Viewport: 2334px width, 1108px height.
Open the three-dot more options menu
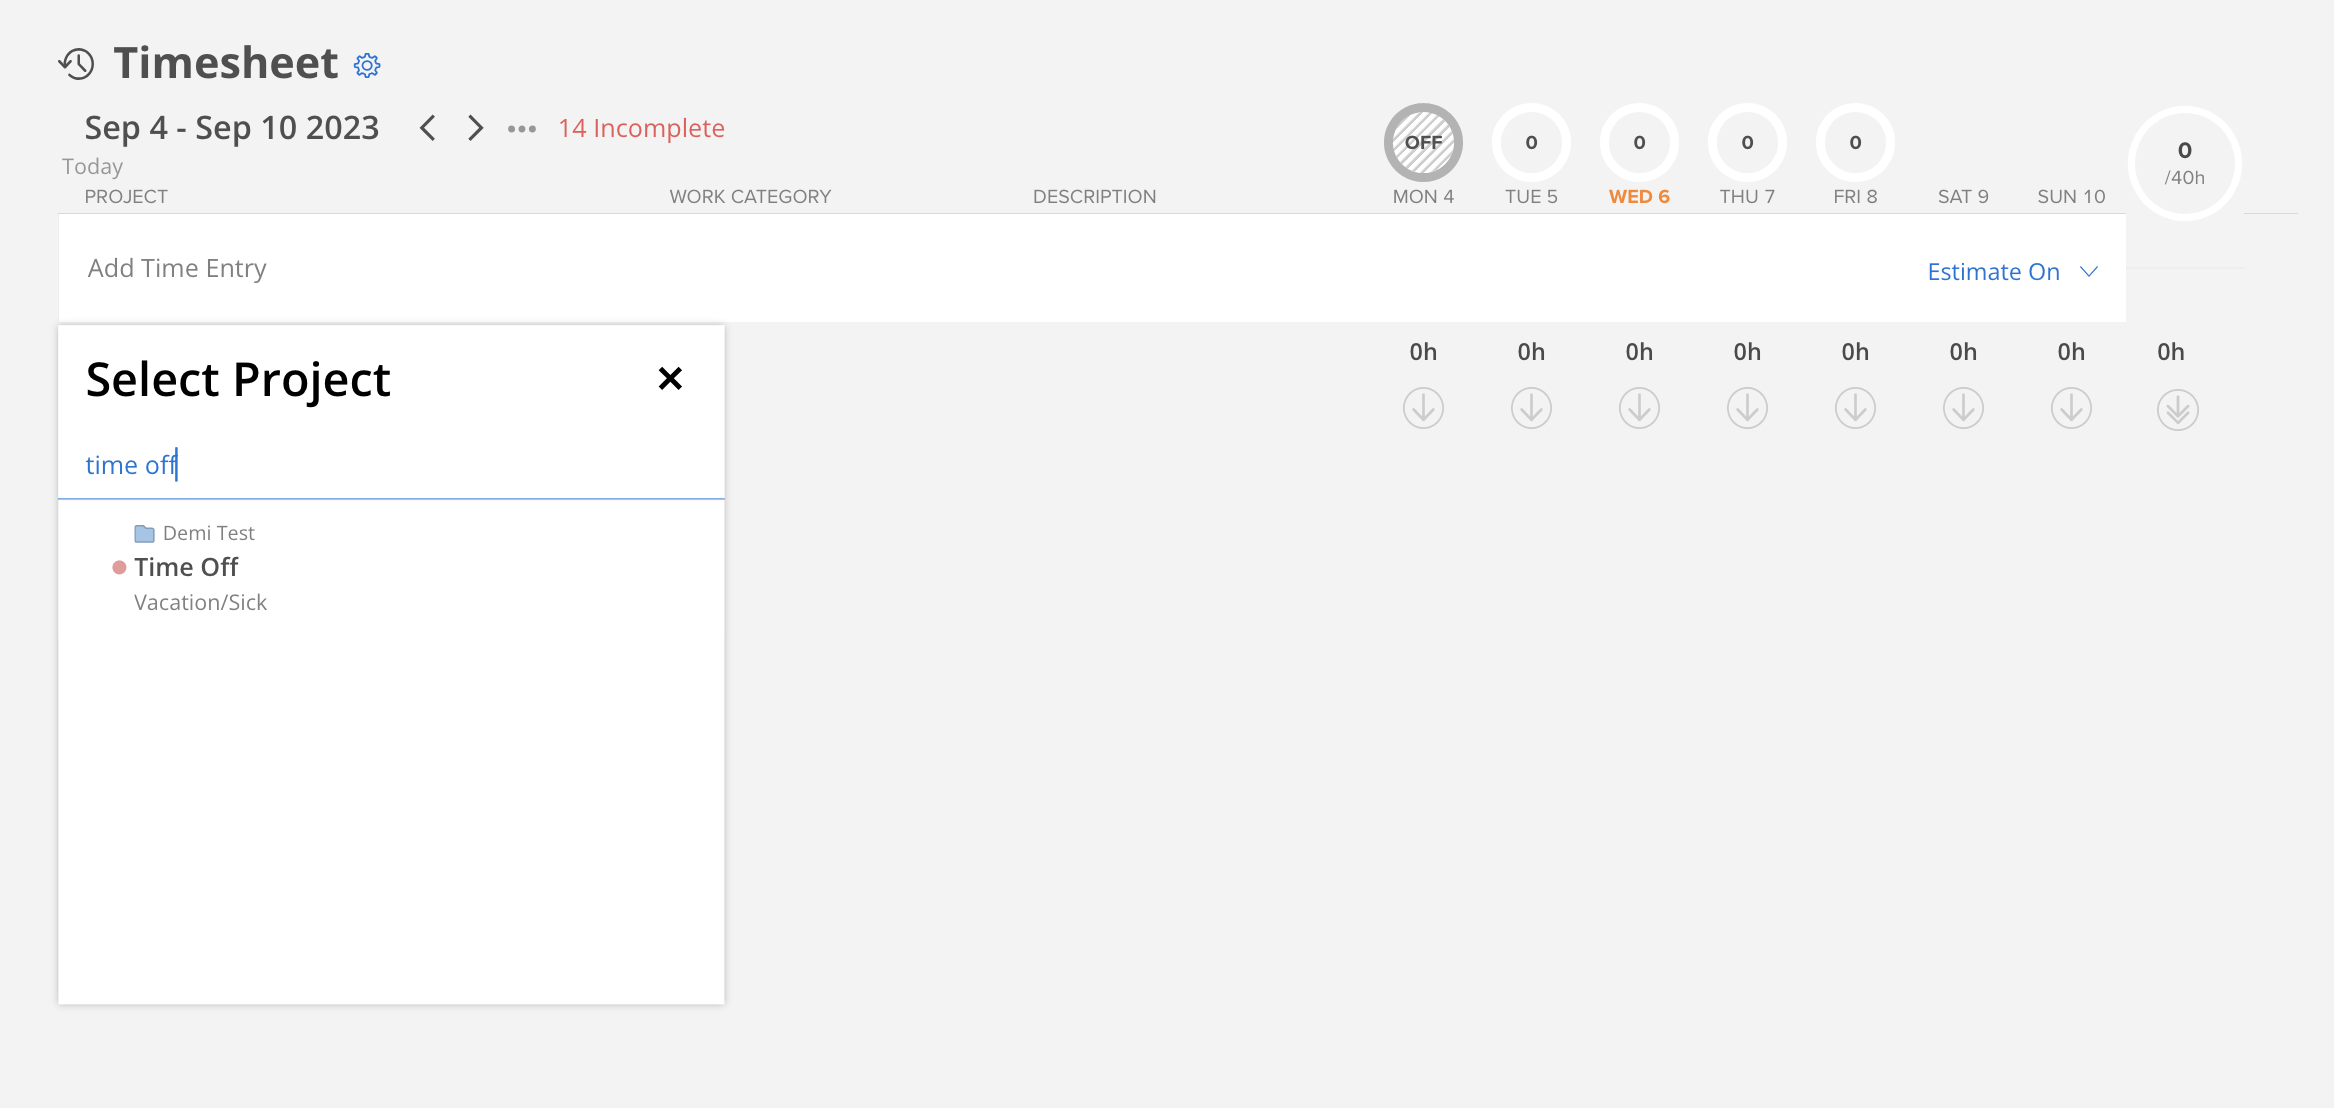522,129
